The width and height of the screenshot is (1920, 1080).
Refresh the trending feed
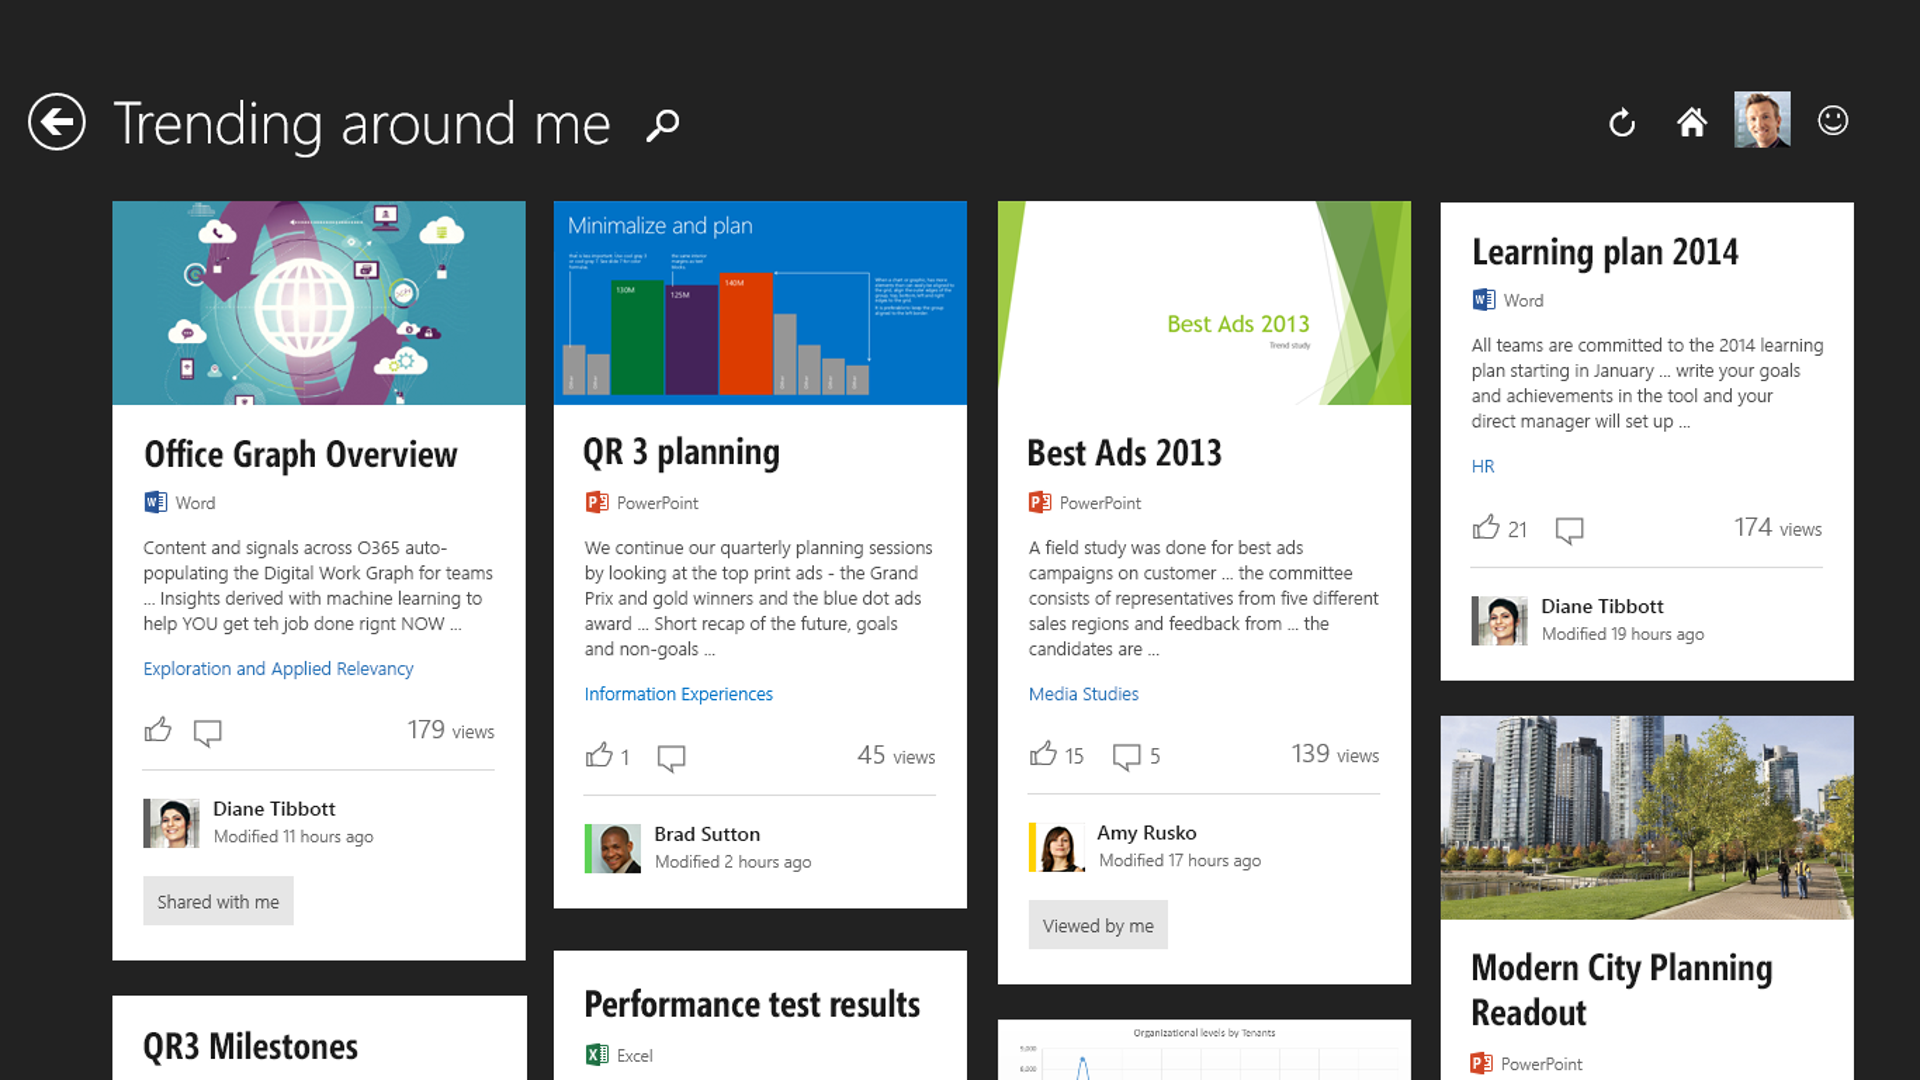(x=1621, y=122)
